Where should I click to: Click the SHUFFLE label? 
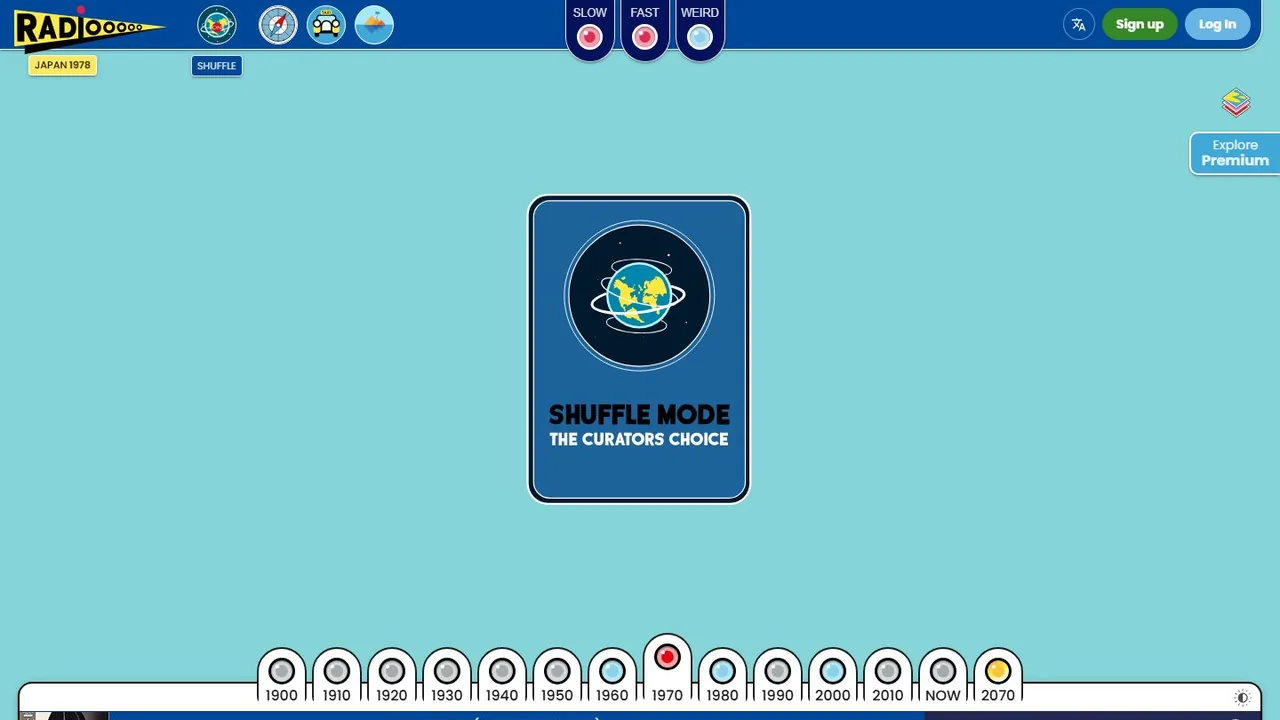point(217,66)
